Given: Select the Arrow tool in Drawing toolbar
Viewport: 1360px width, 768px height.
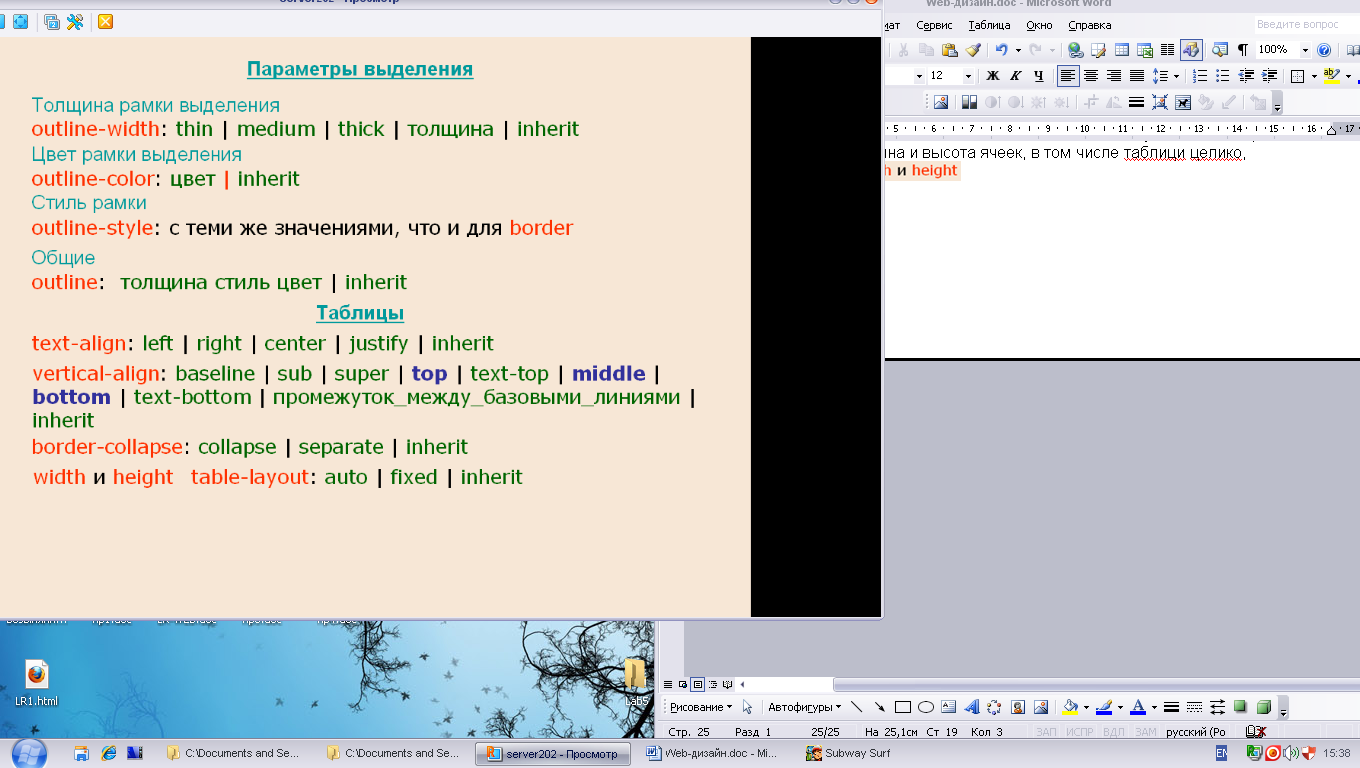Looking at the screenshot, I should coord(880,707).
